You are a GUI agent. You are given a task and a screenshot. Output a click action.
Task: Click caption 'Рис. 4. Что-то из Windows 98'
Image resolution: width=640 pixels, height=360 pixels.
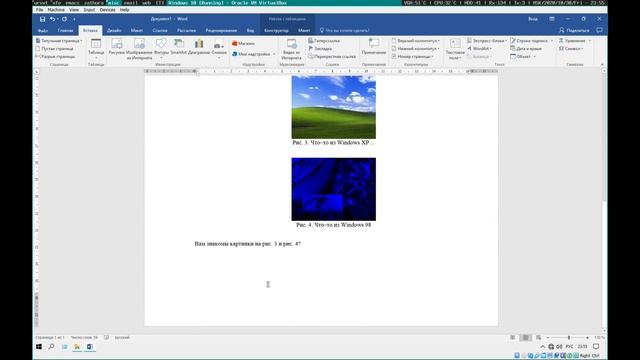(333, 225)
